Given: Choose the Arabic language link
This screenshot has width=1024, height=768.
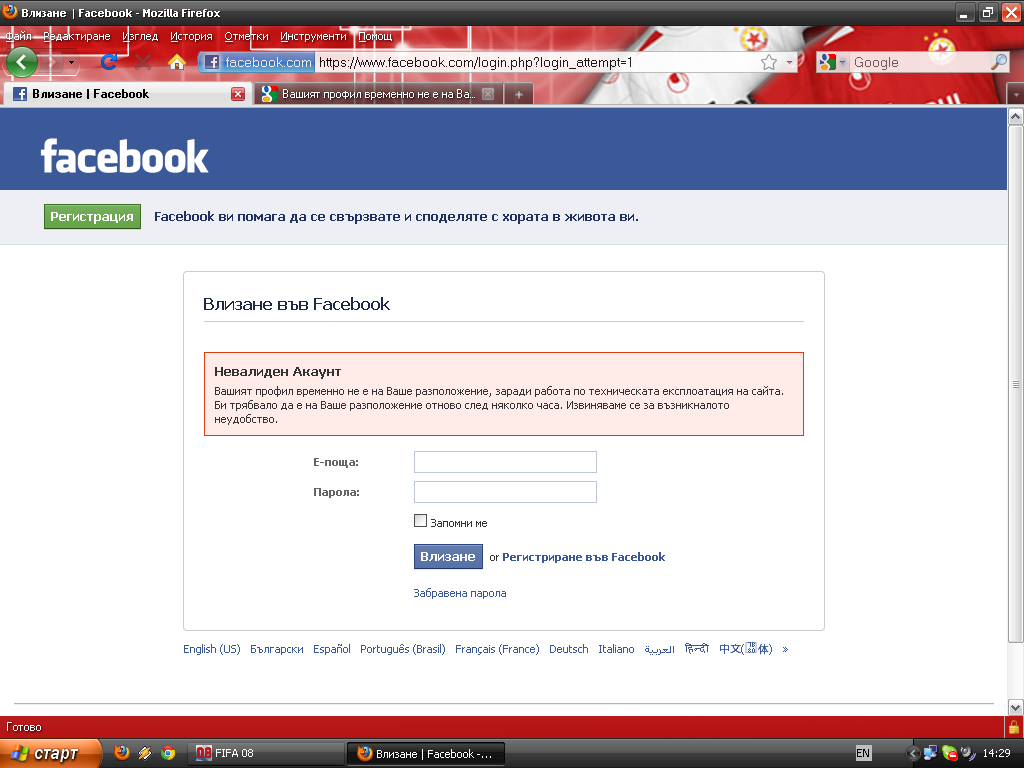Looking at the screenshot, I should (x=660, y=649).
